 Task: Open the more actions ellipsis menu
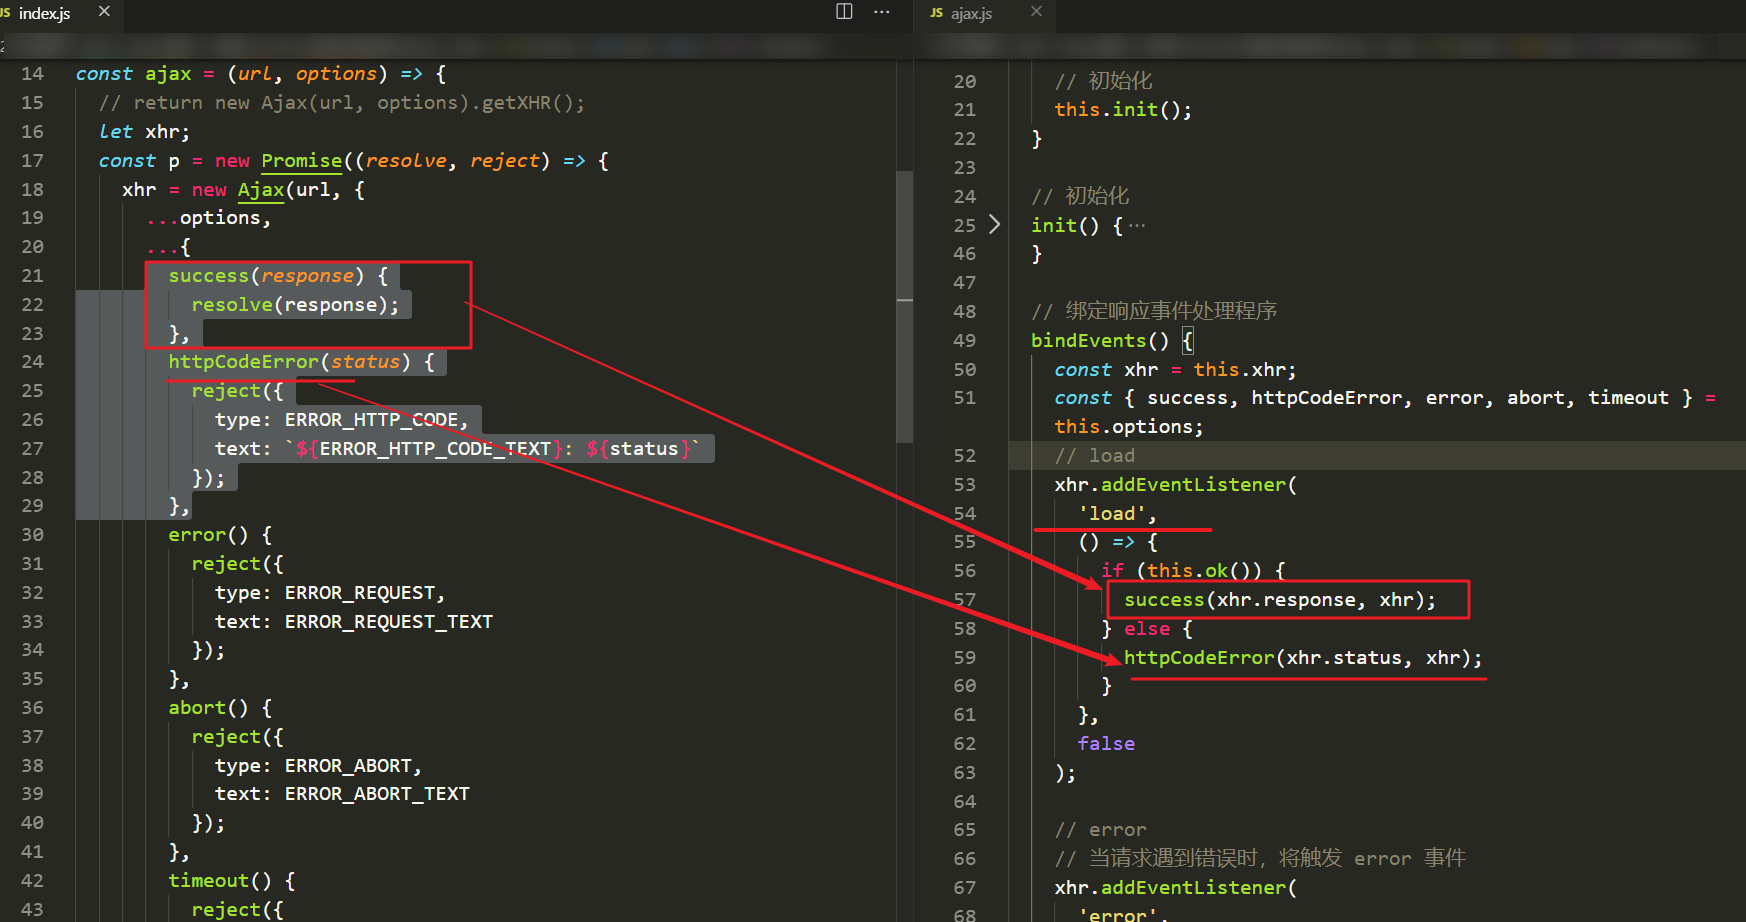pos(881,12)
